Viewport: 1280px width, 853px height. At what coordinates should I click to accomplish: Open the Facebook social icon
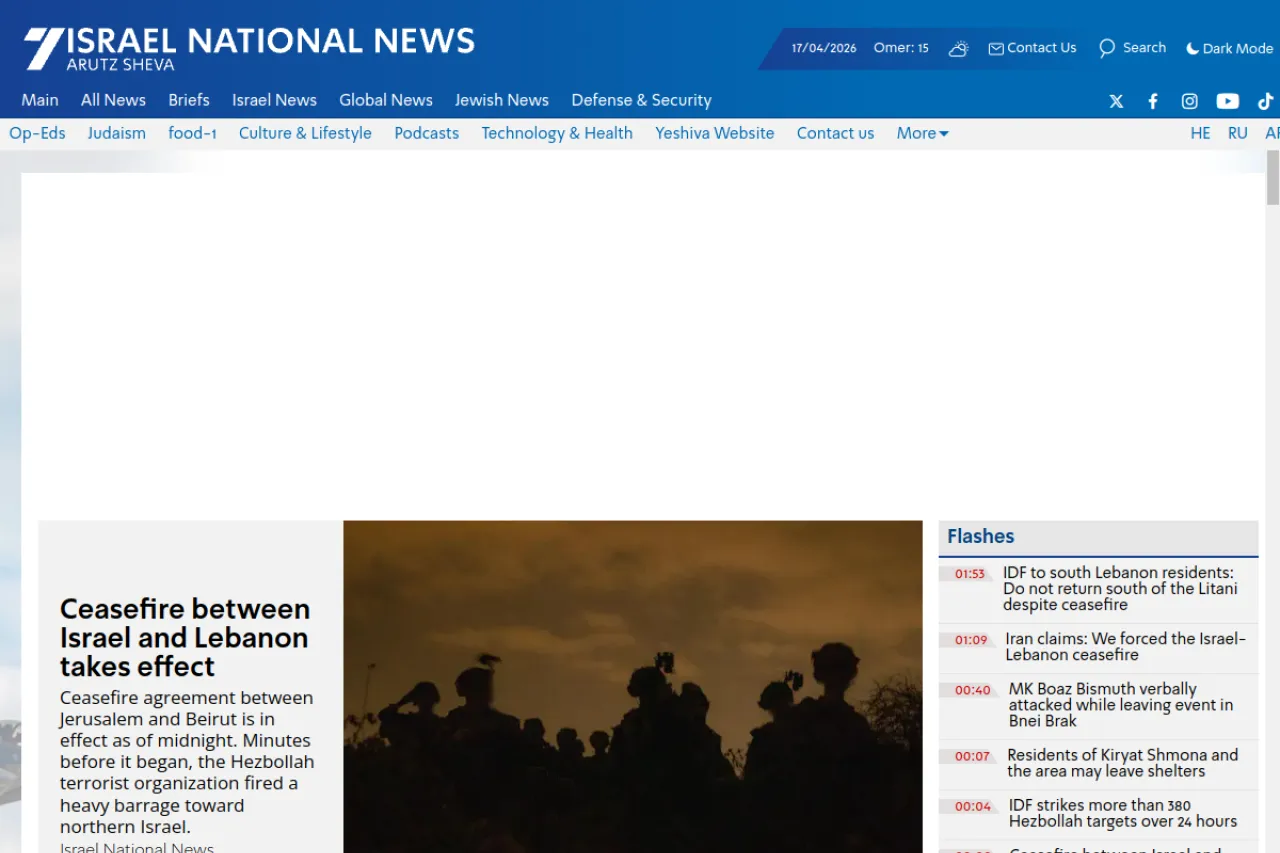click(1153, 101)
